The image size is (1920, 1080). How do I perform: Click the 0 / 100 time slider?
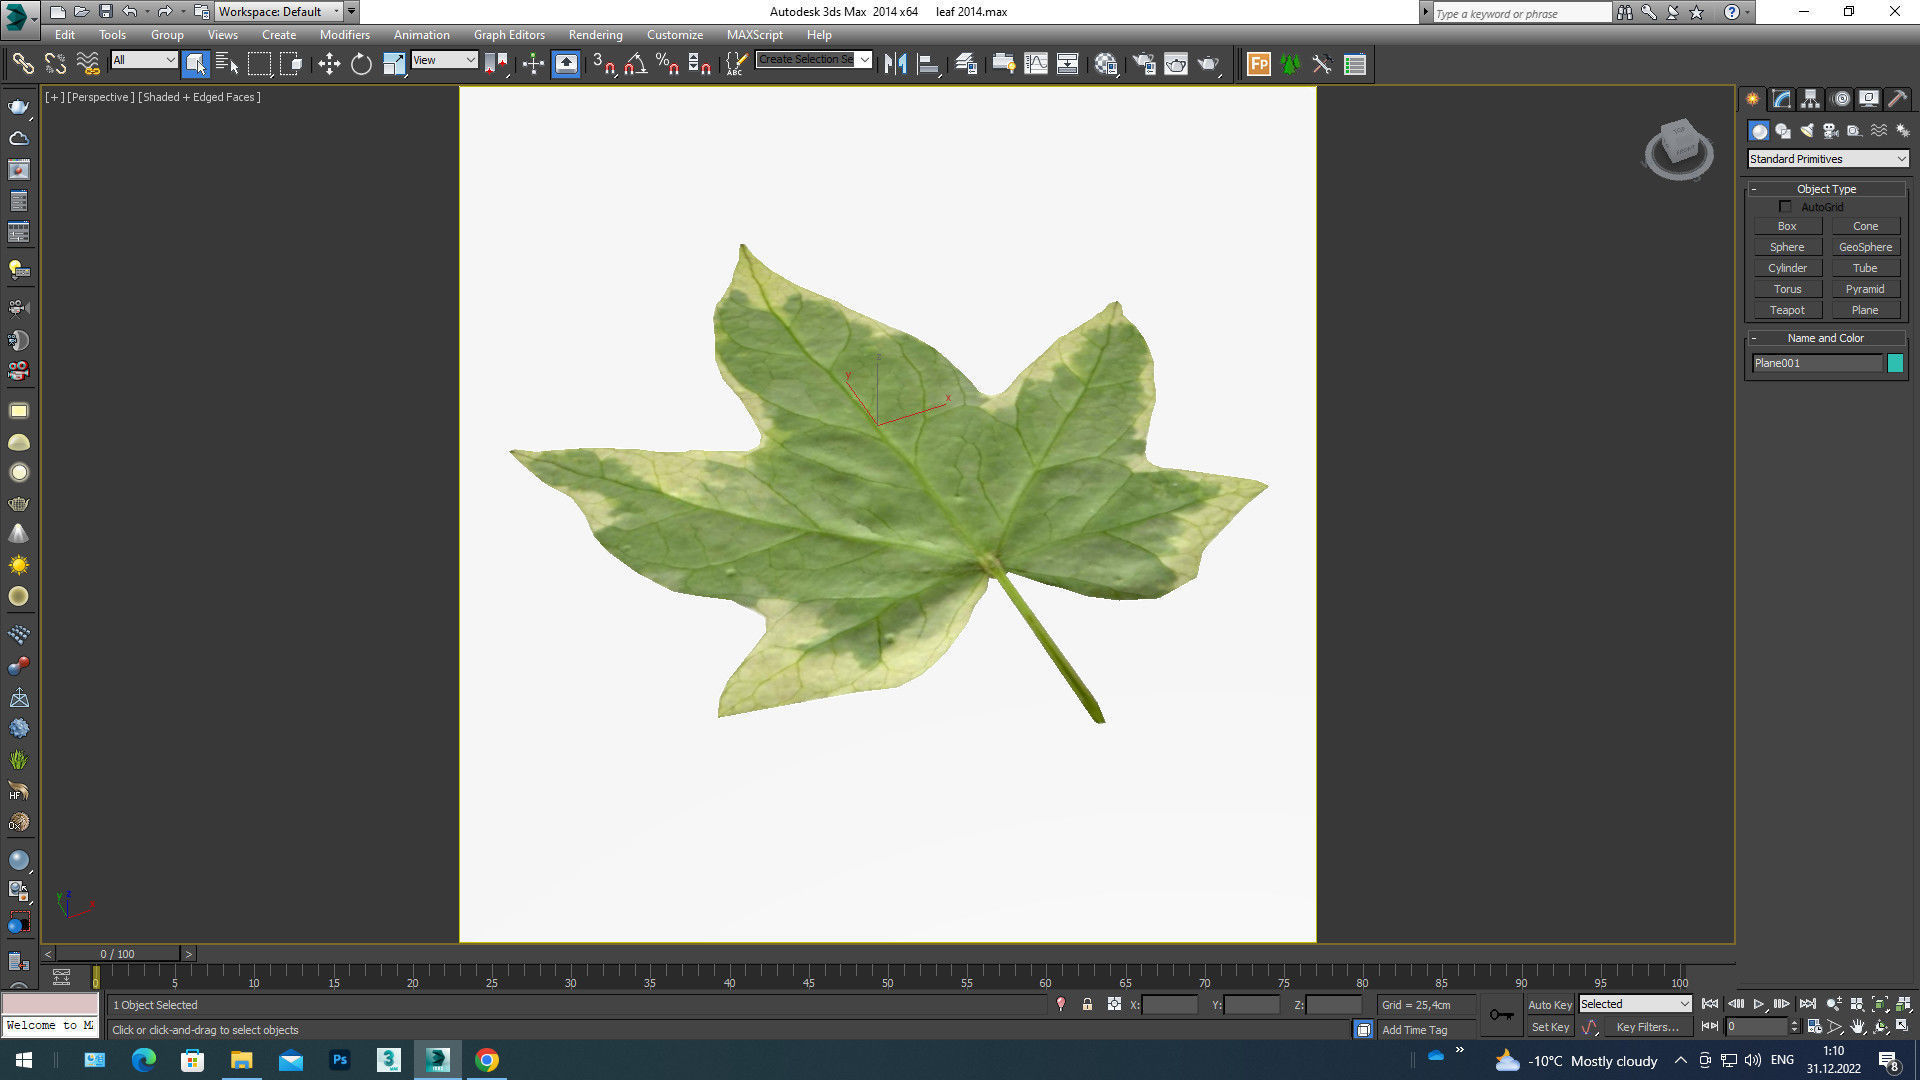tap(118, 954)
